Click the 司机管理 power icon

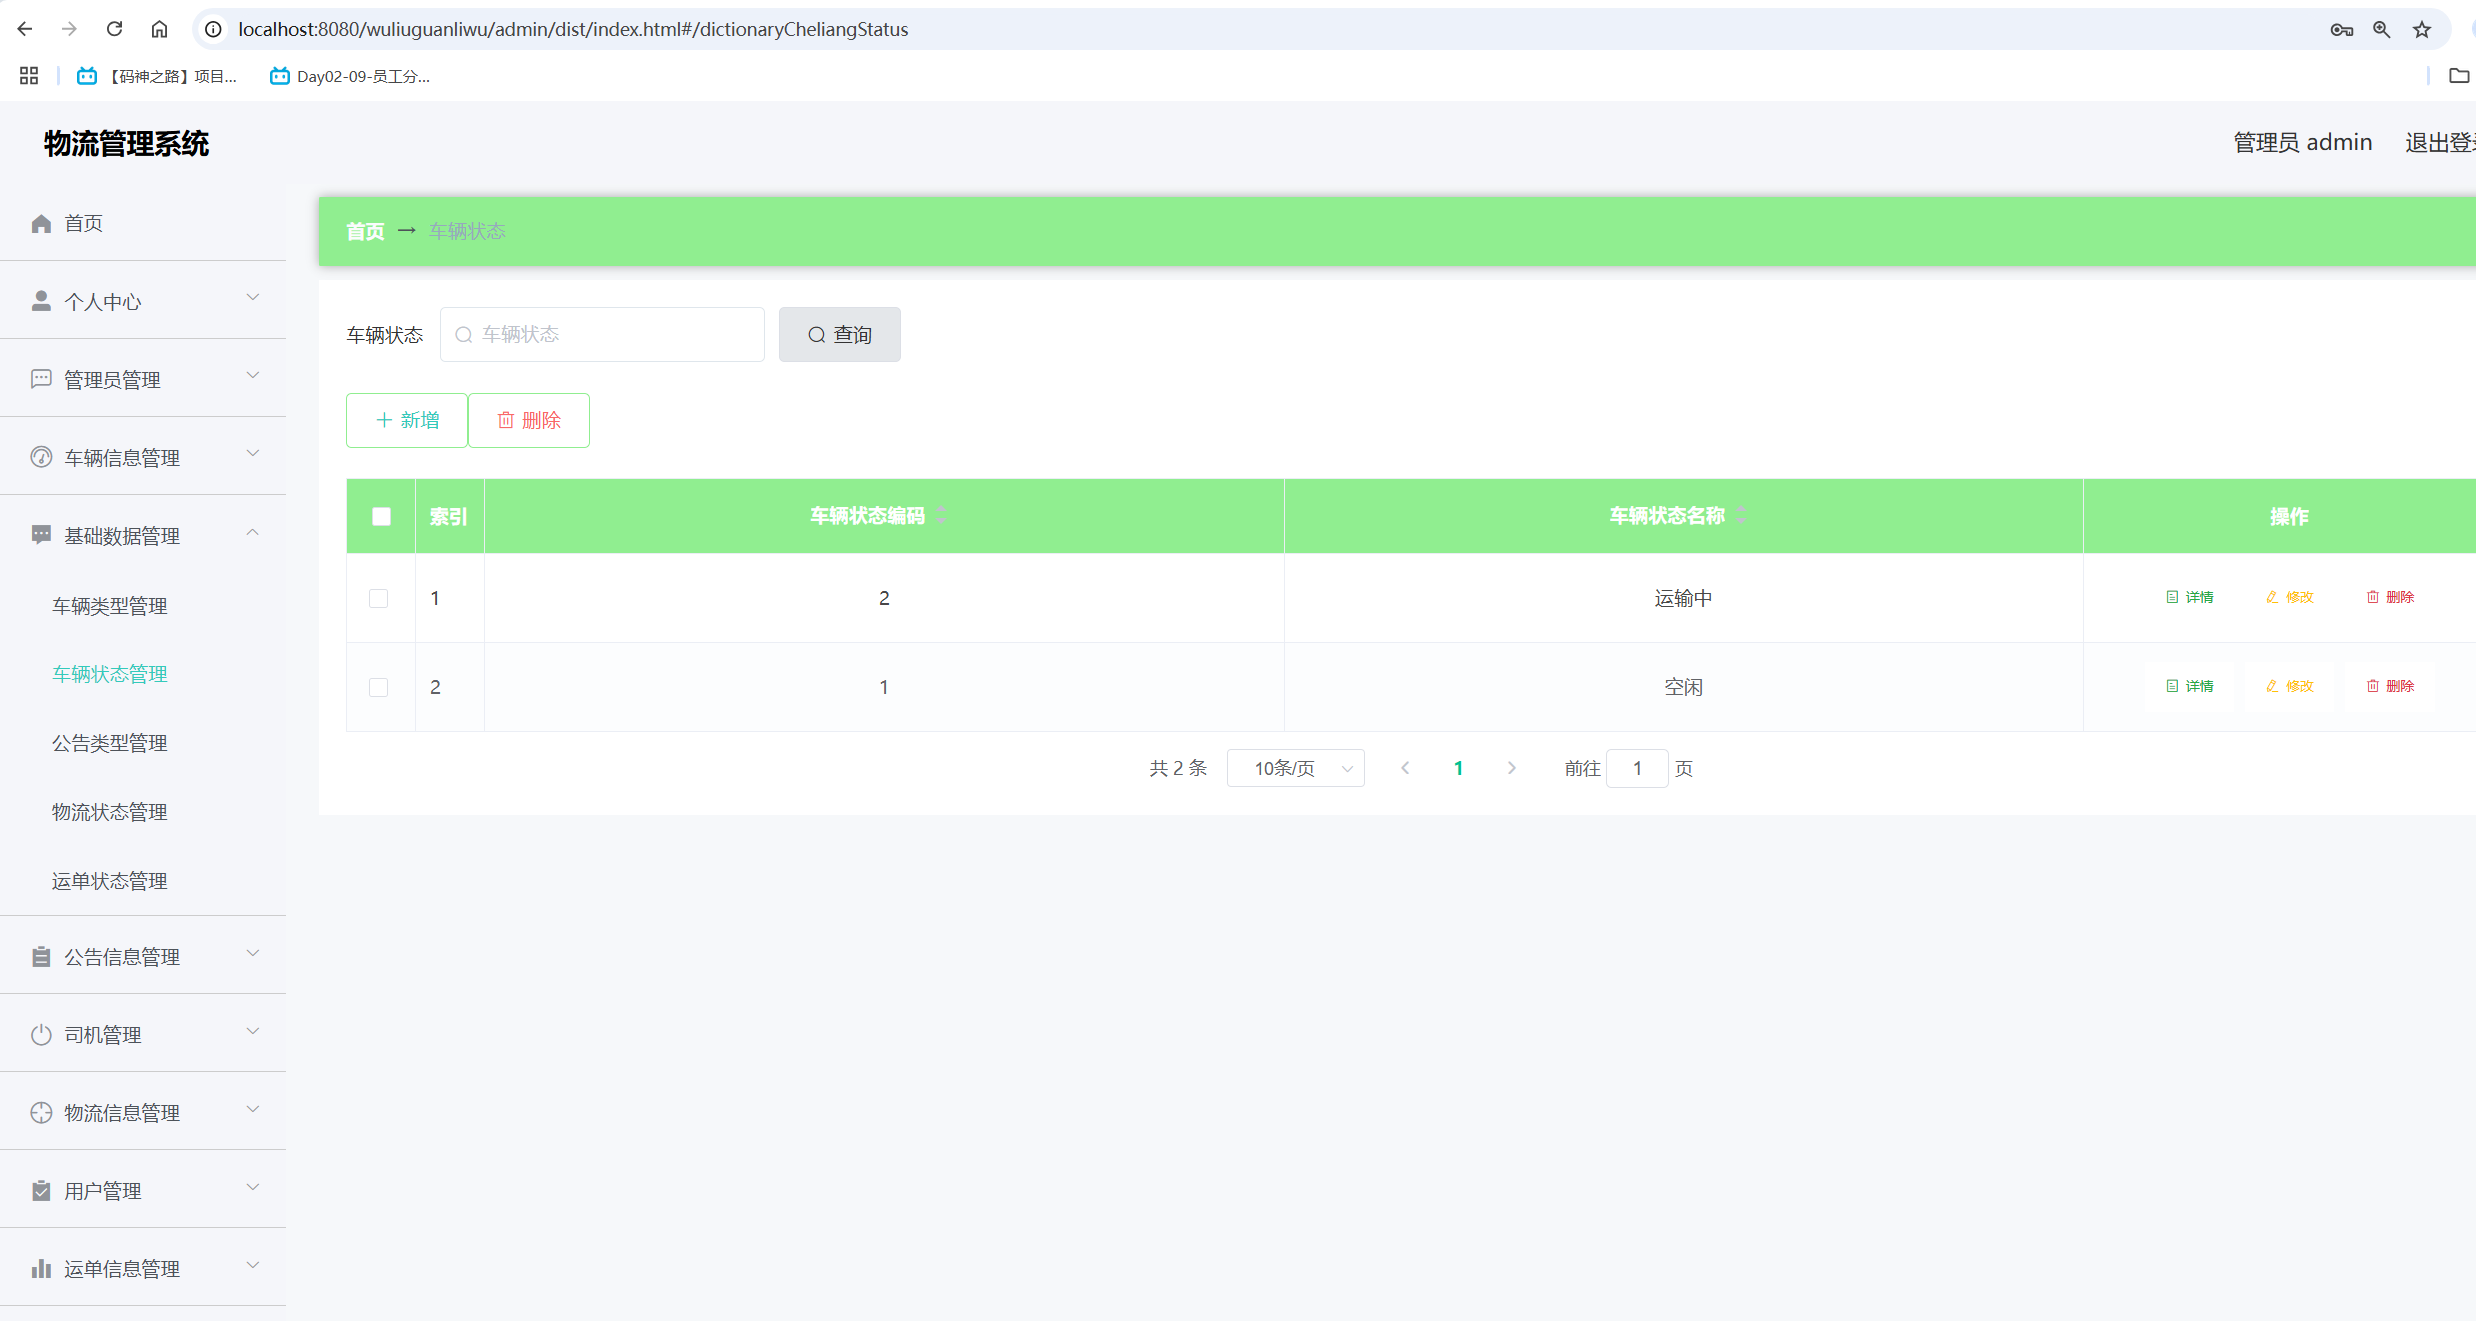(41, 1035)
